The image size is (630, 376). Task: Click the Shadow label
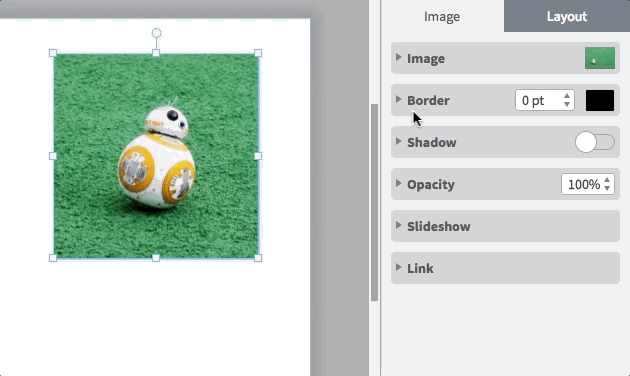432,142
